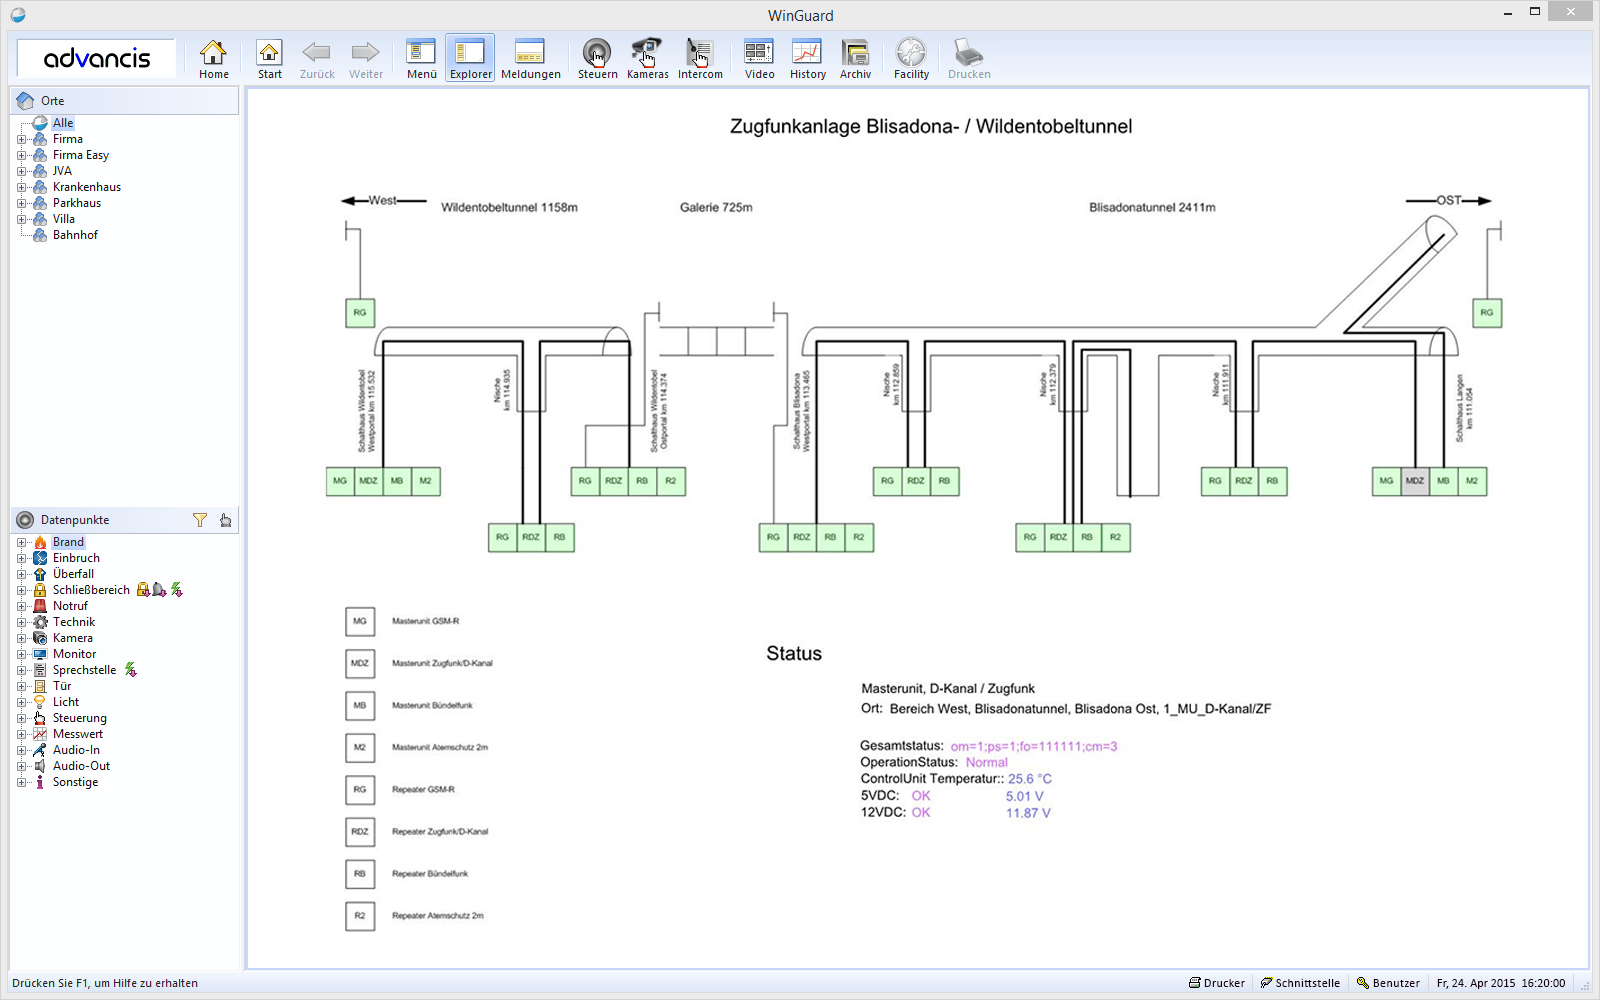The image size is (1600, 1000).
Task: Click the Drucker status bar item
Action: tap(1217, 983)
